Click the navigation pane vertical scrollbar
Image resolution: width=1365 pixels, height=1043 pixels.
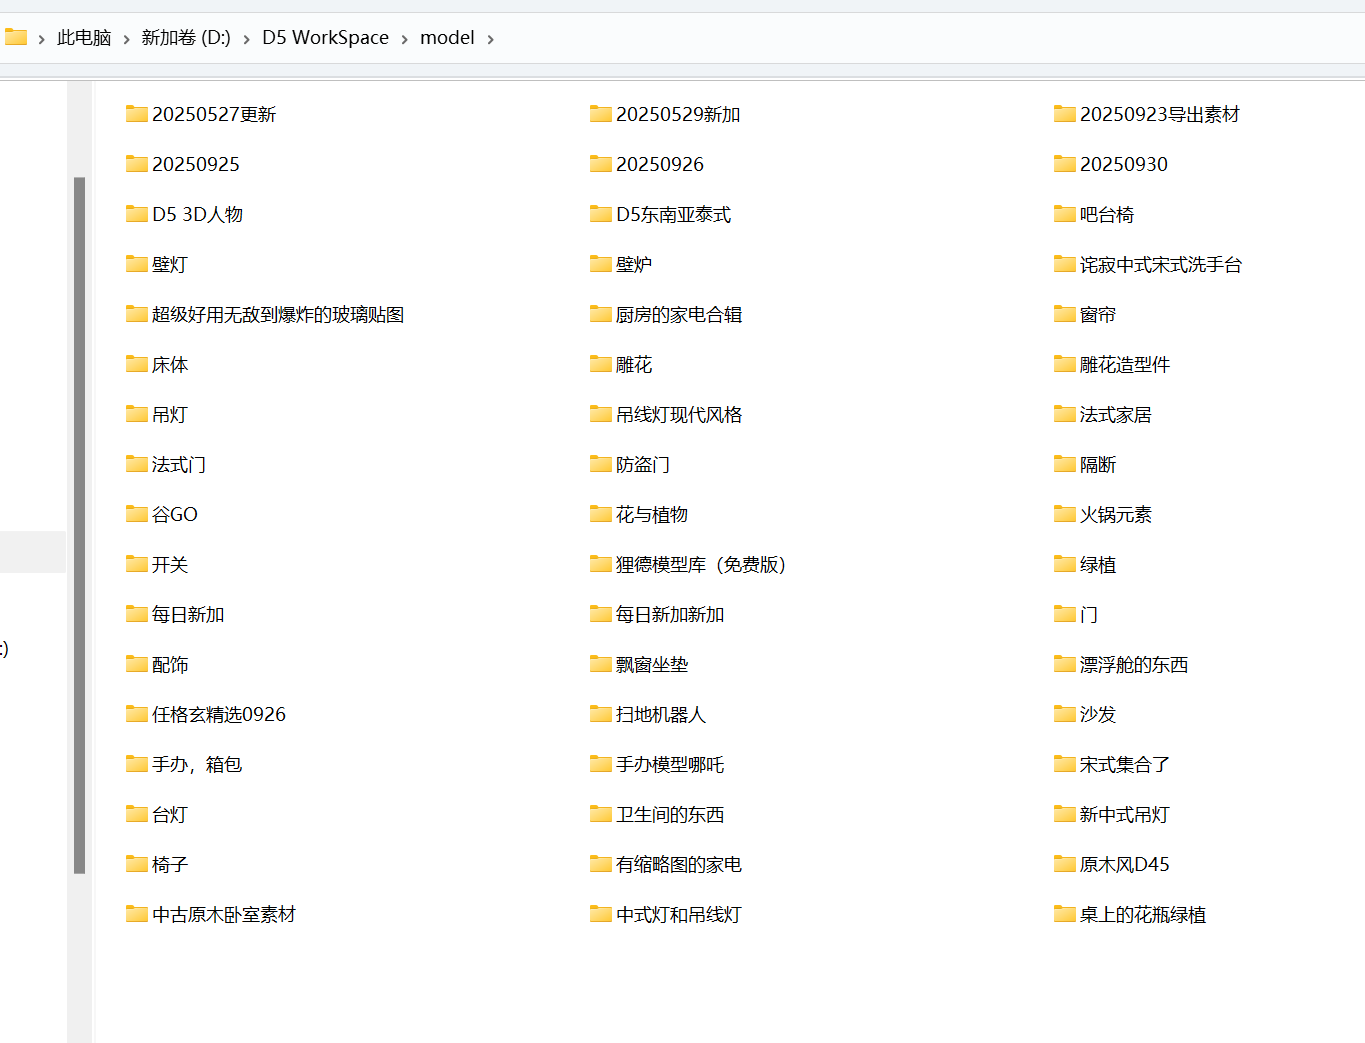[79, 525]
